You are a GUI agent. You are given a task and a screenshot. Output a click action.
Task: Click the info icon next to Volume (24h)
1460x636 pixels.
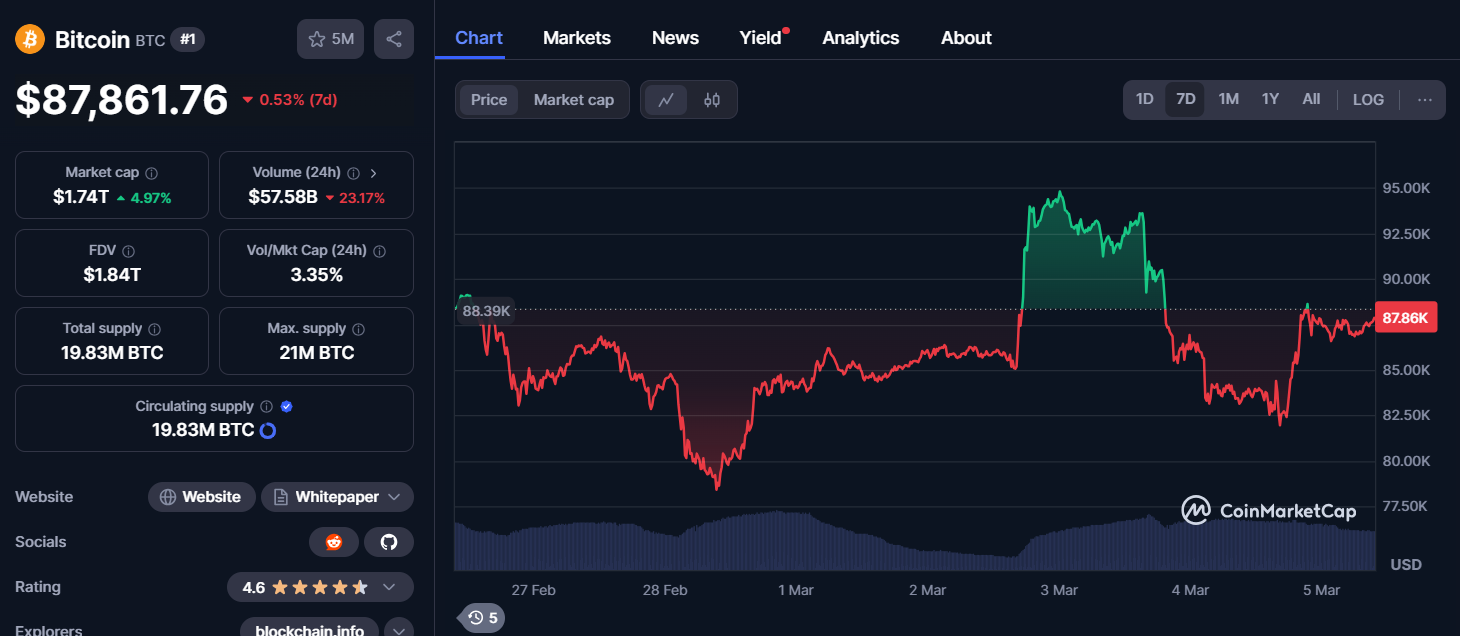[x=353, y=173]
